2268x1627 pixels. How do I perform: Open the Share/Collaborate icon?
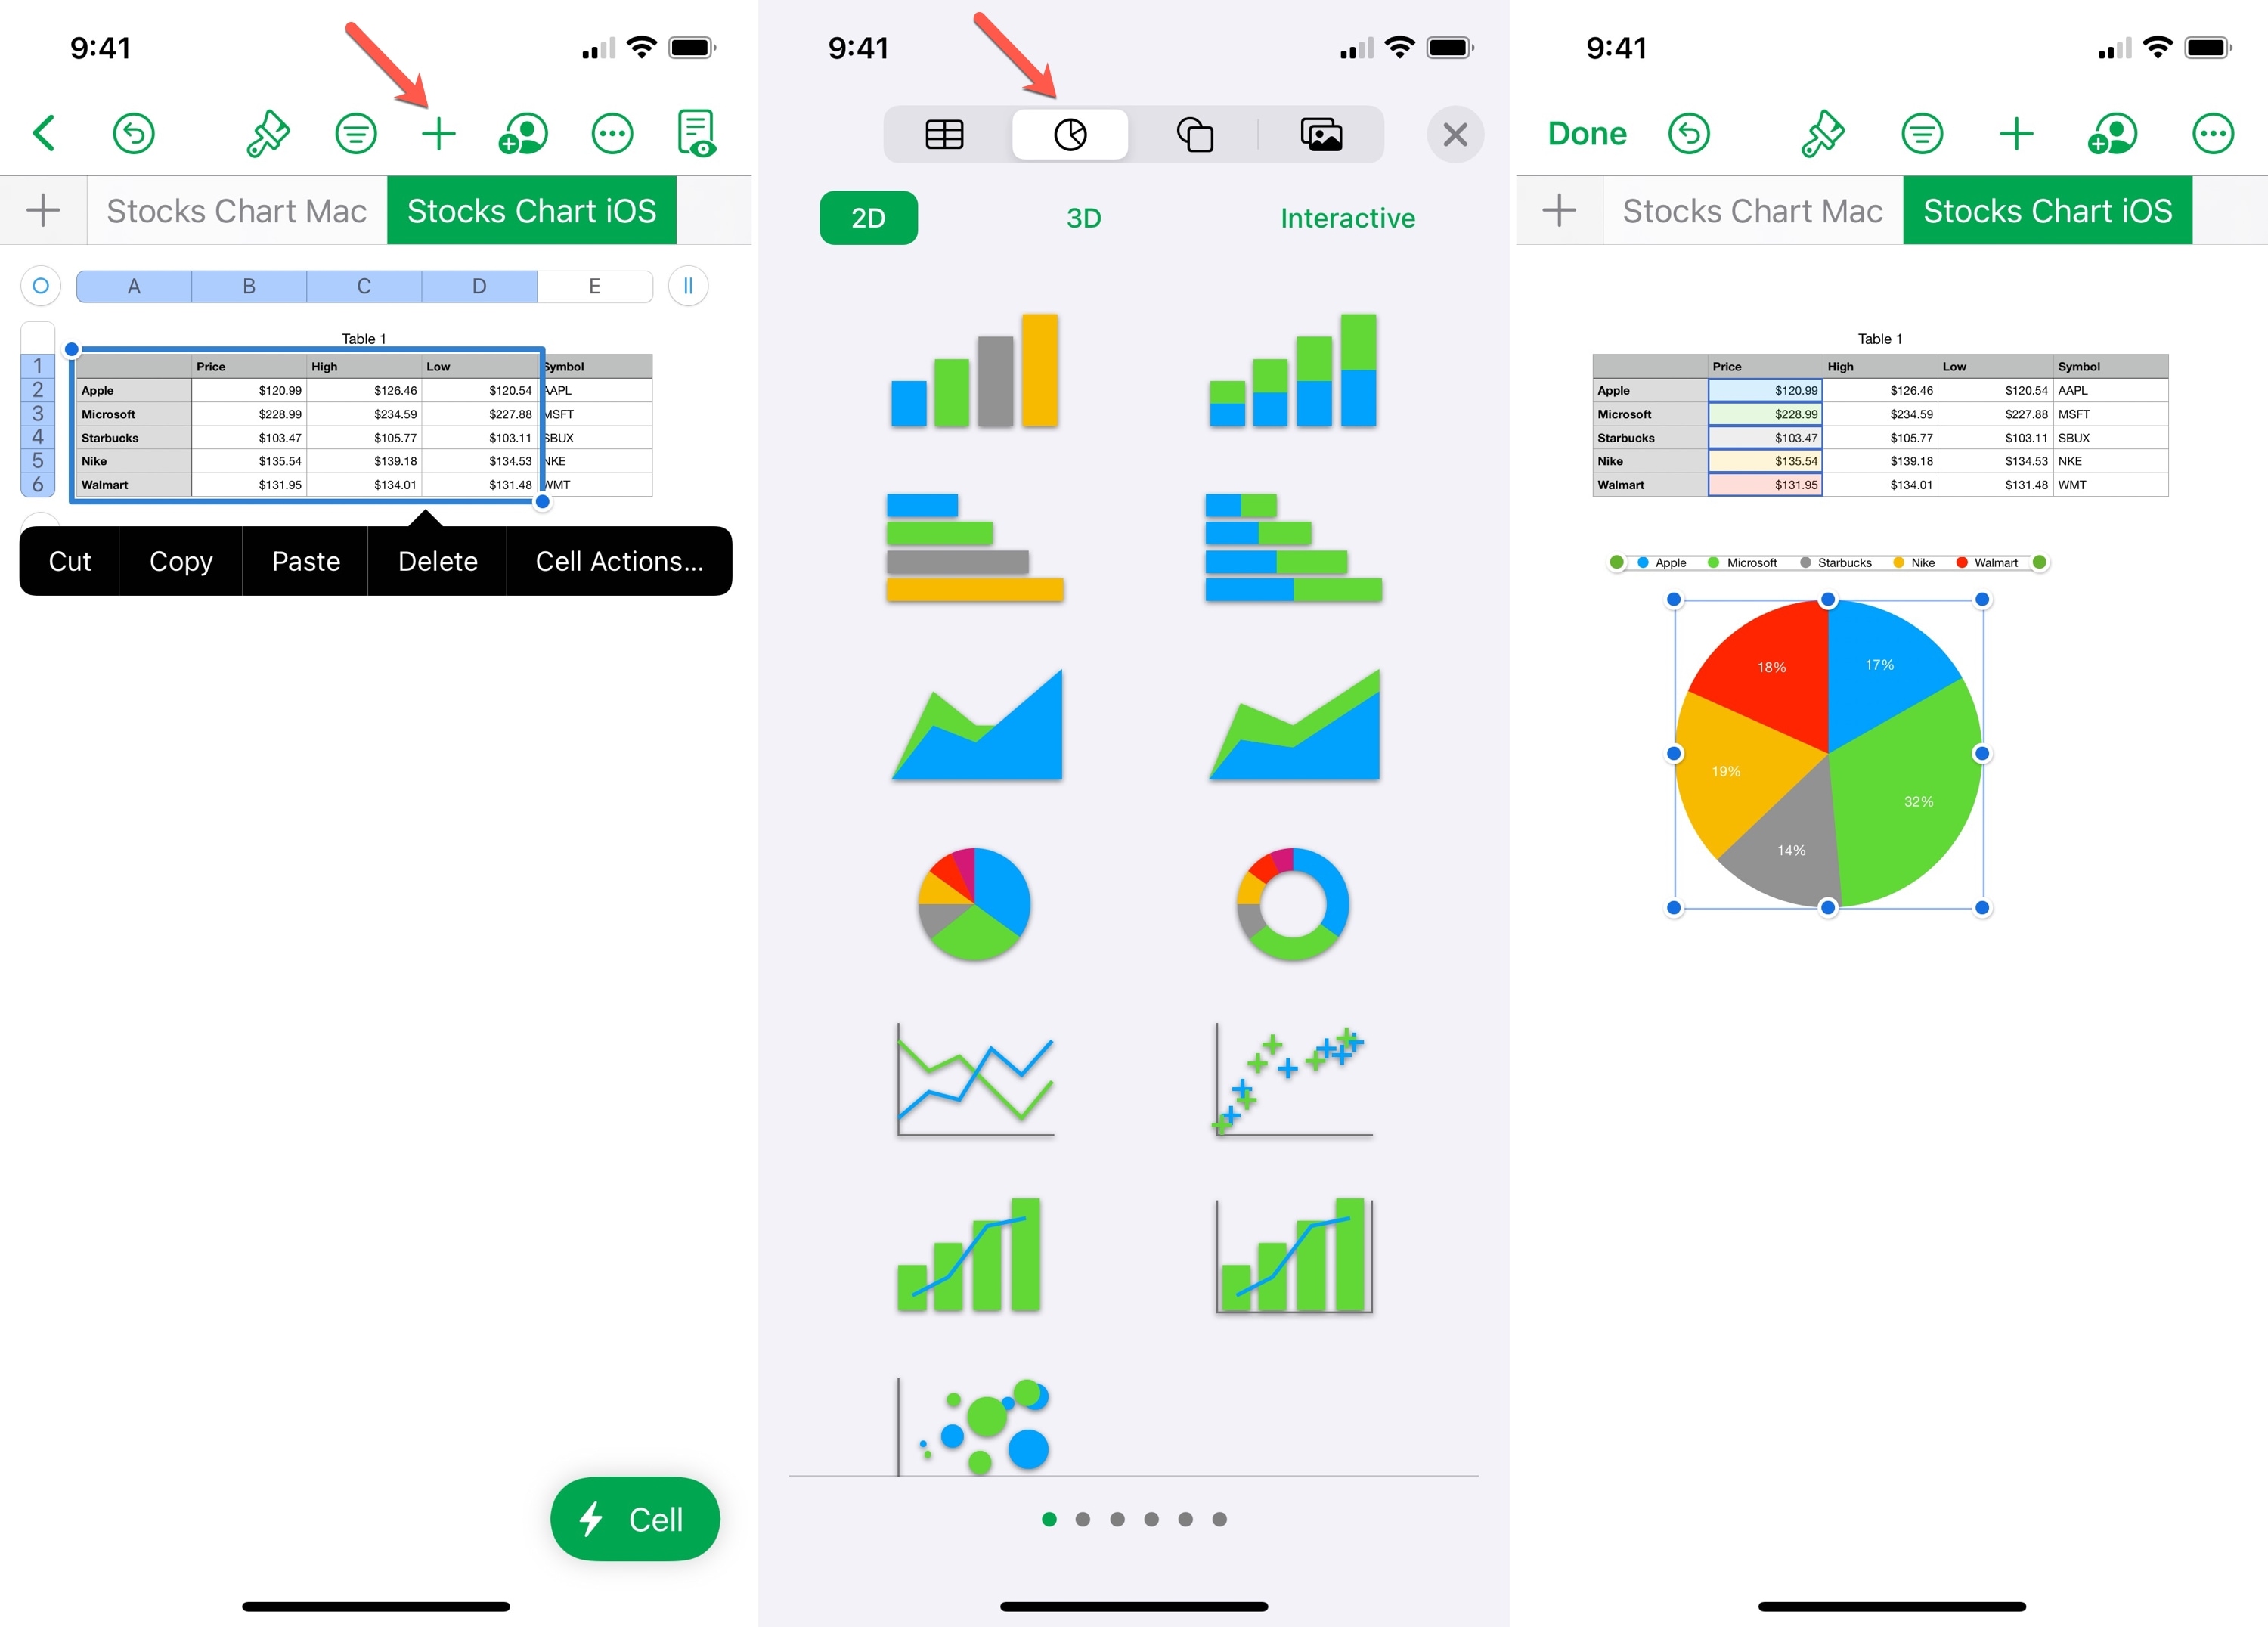(x=525, y=132)
